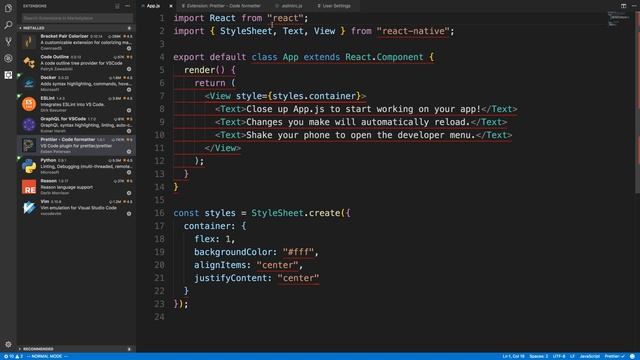This screenshot has height=360, width=640.
Task: Collapse the Installed extensions section
Action: pyautogui.click(x=75, y=28)
